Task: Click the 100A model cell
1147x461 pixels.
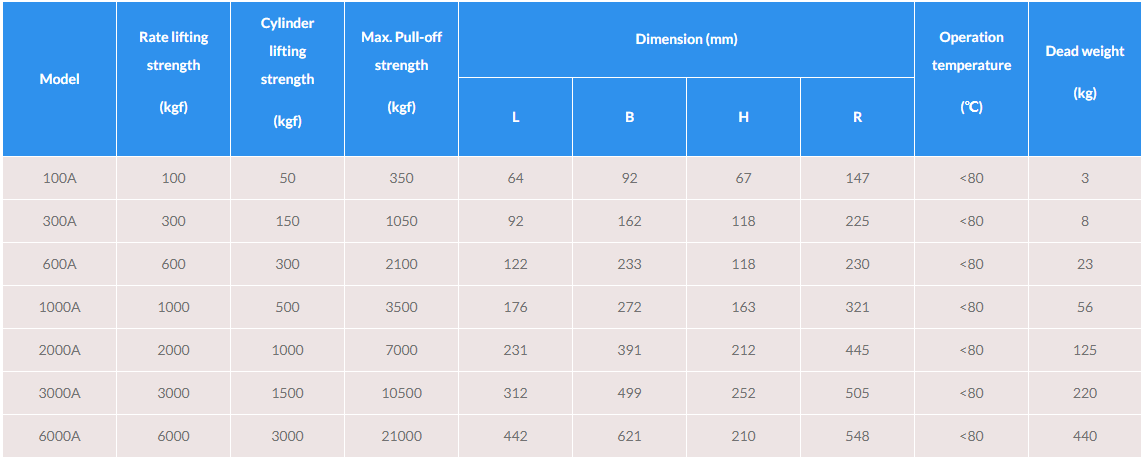Action: [60, 178]
